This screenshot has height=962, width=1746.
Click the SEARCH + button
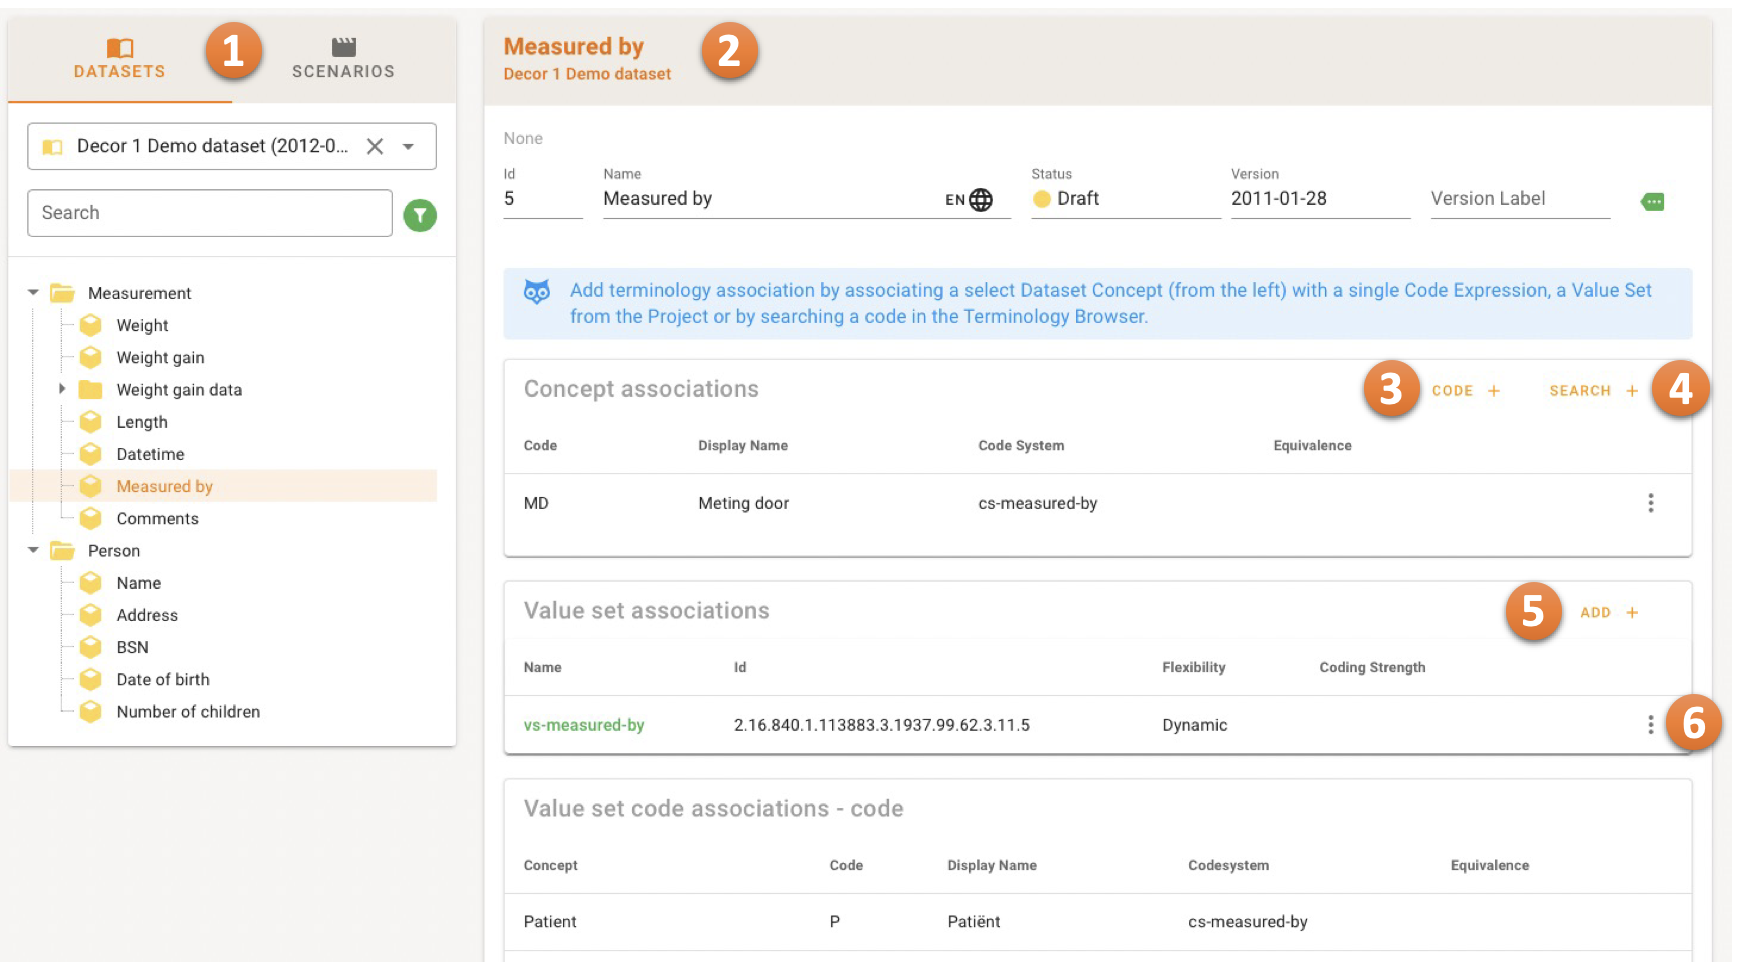pyautogui.click(x=1593, y=391)
